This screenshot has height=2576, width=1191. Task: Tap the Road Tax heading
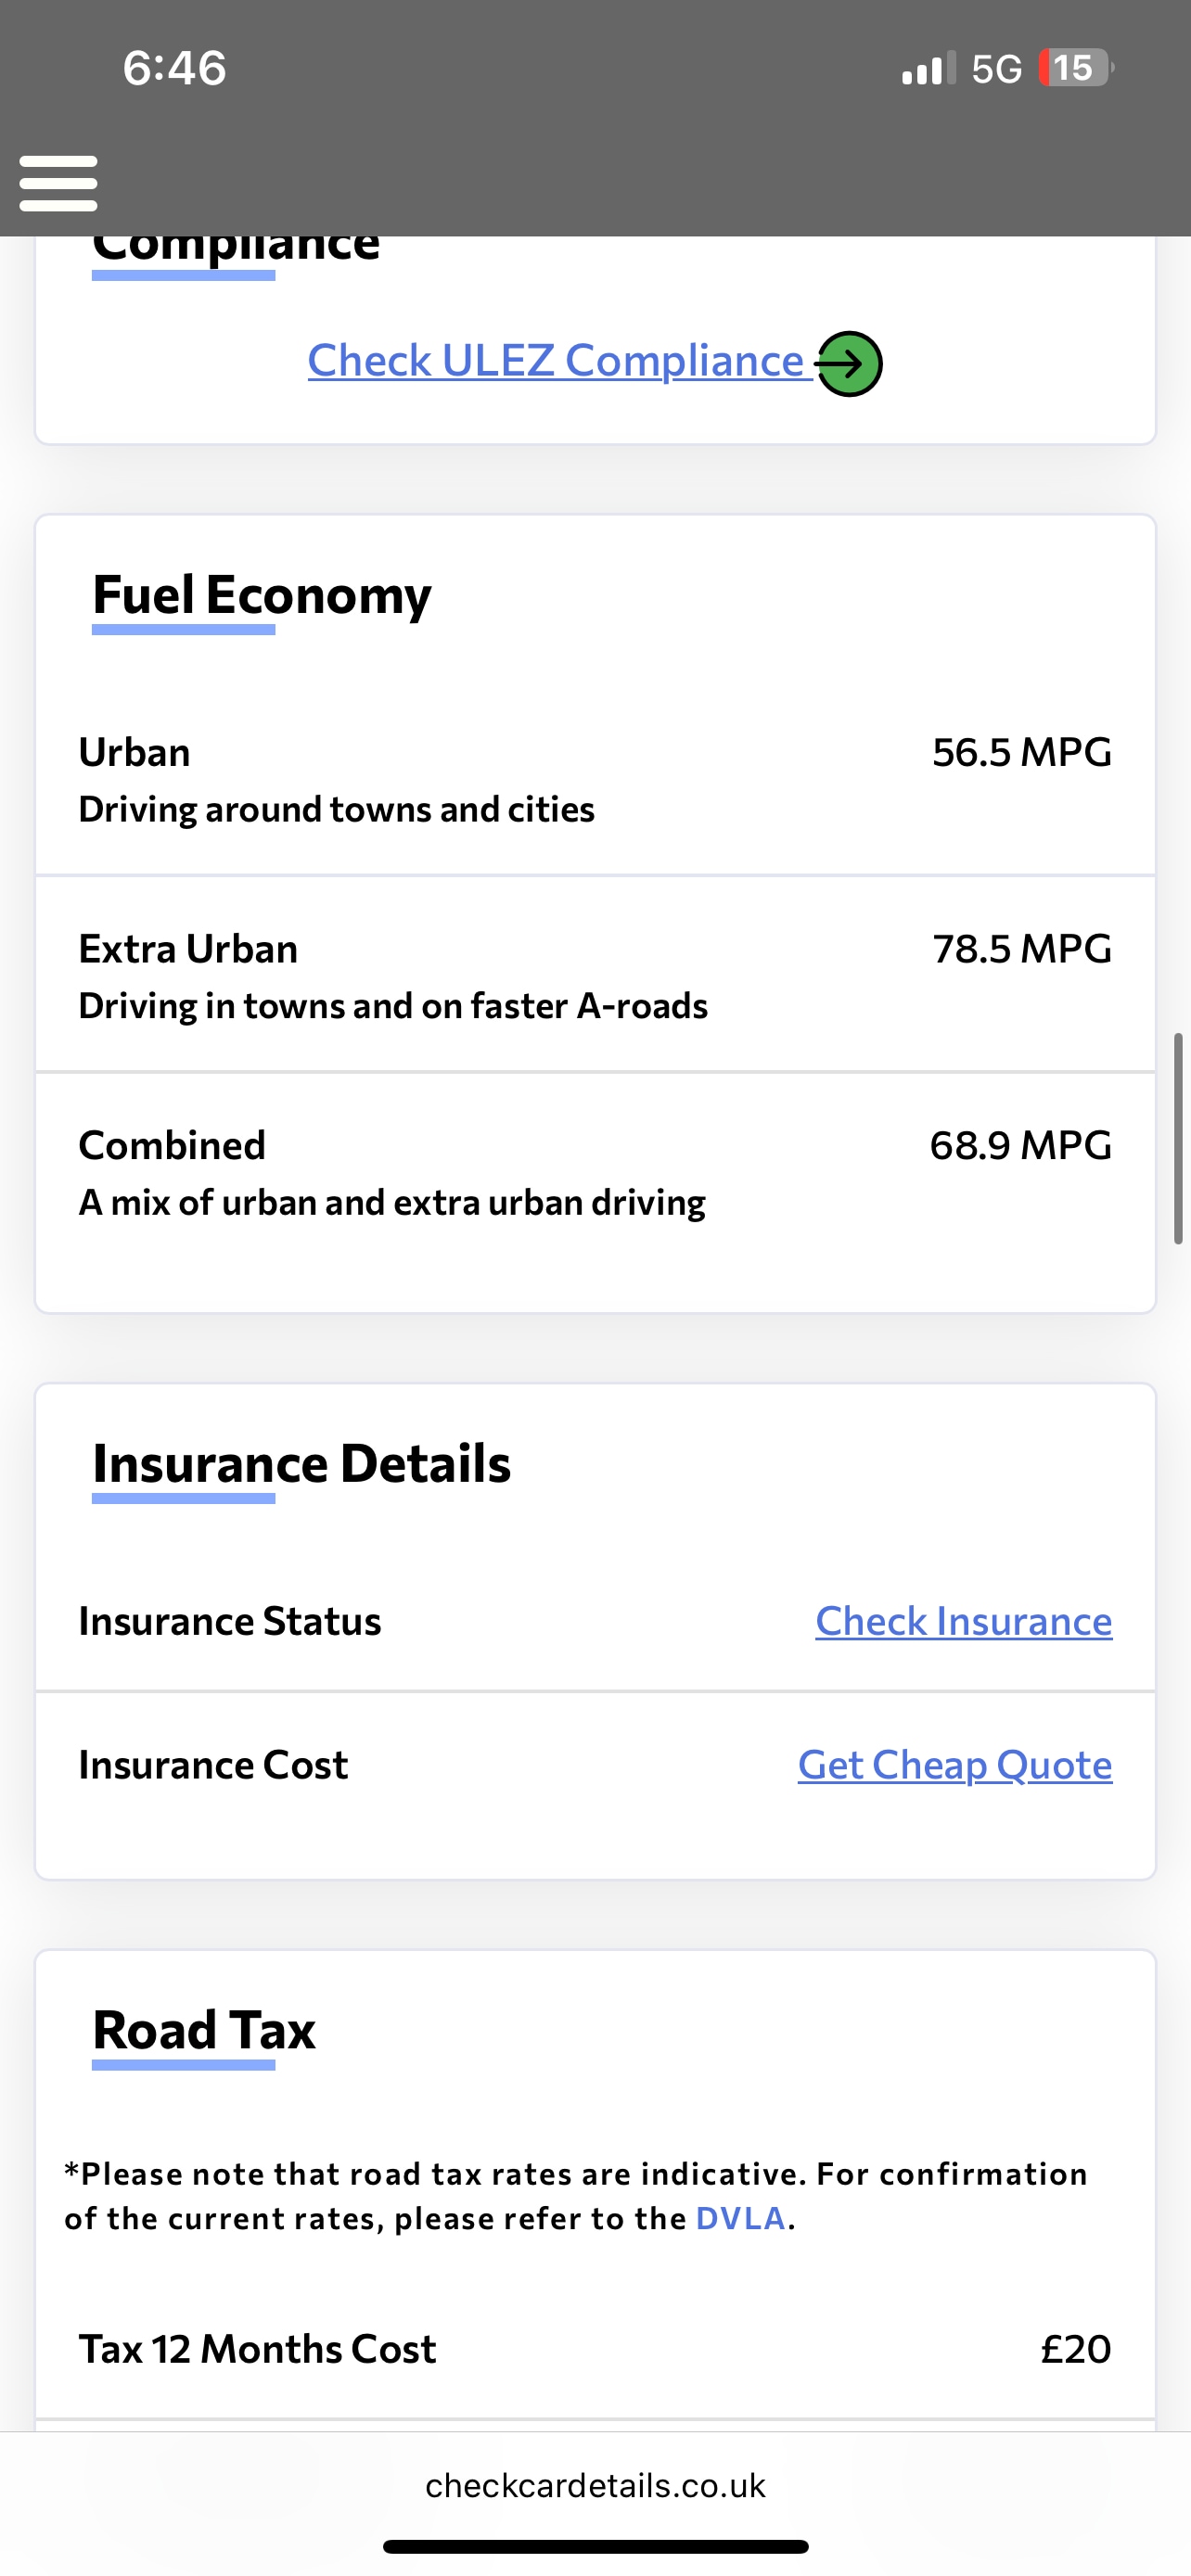pyautogui.click(x=204, y=2031)
